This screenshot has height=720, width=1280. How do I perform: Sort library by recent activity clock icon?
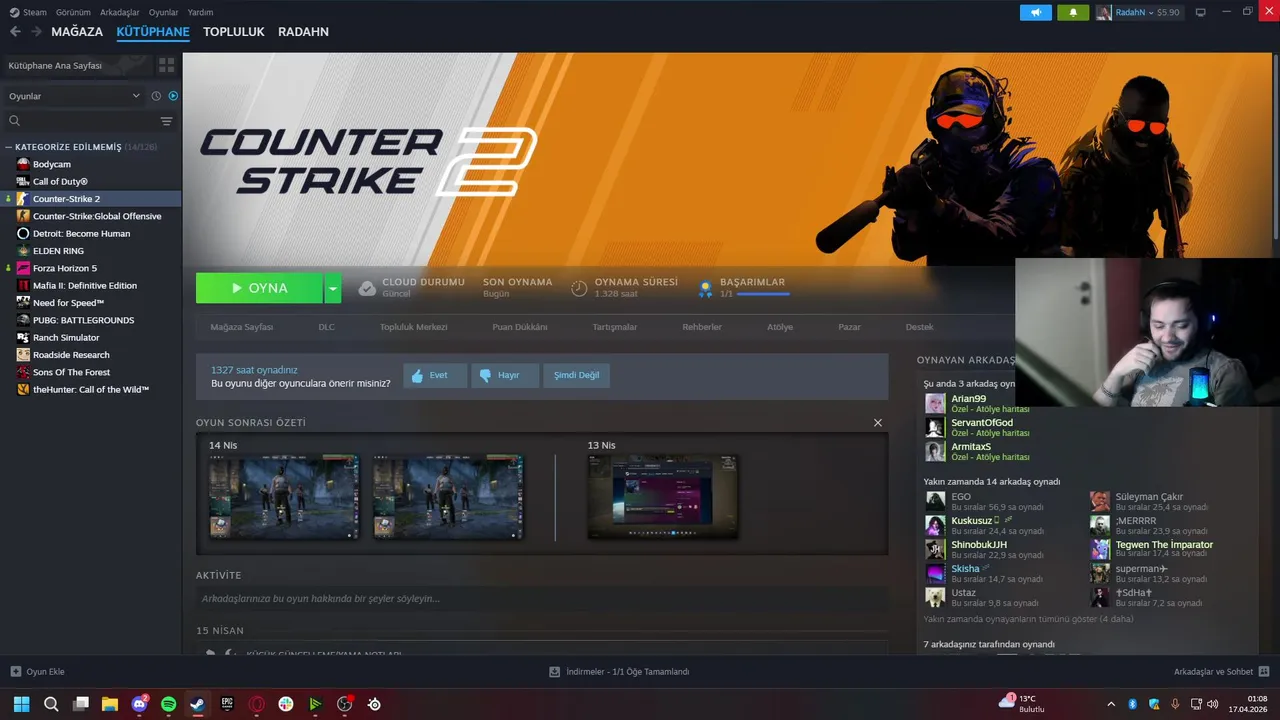pos(156,96)
